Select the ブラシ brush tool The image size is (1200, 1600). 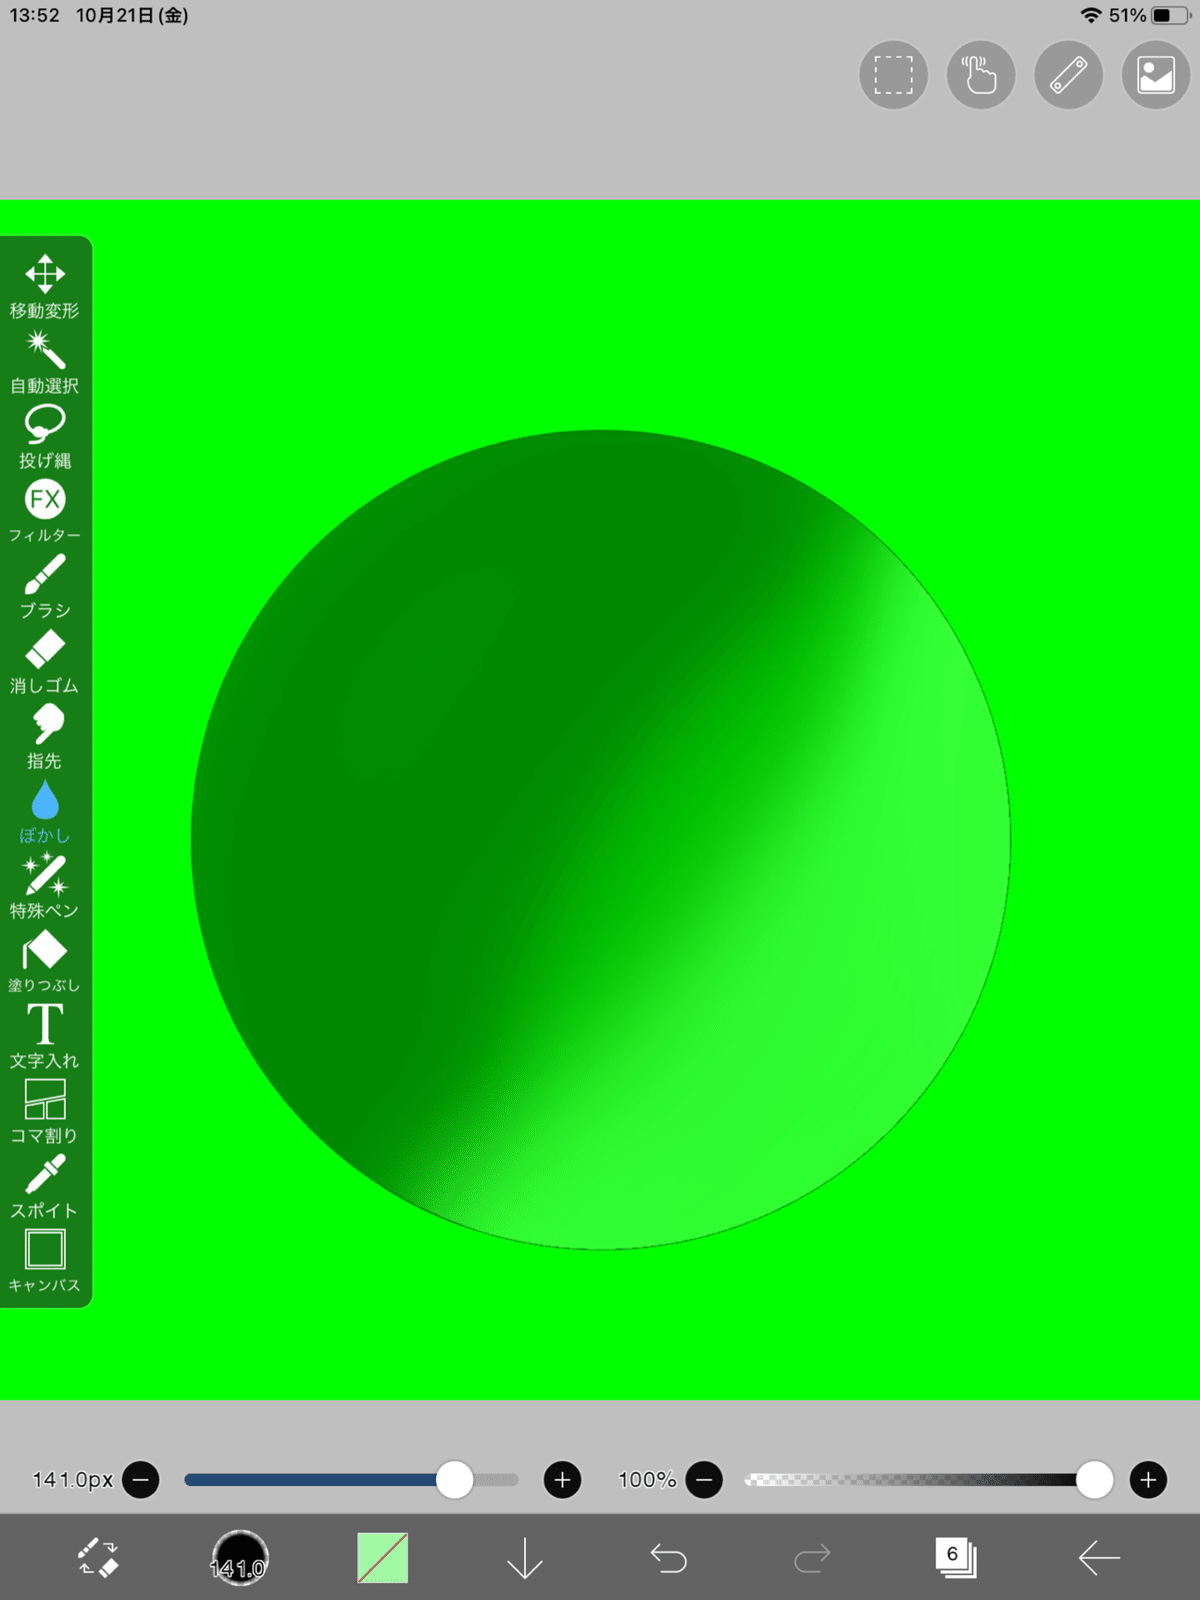coord(45,587)
